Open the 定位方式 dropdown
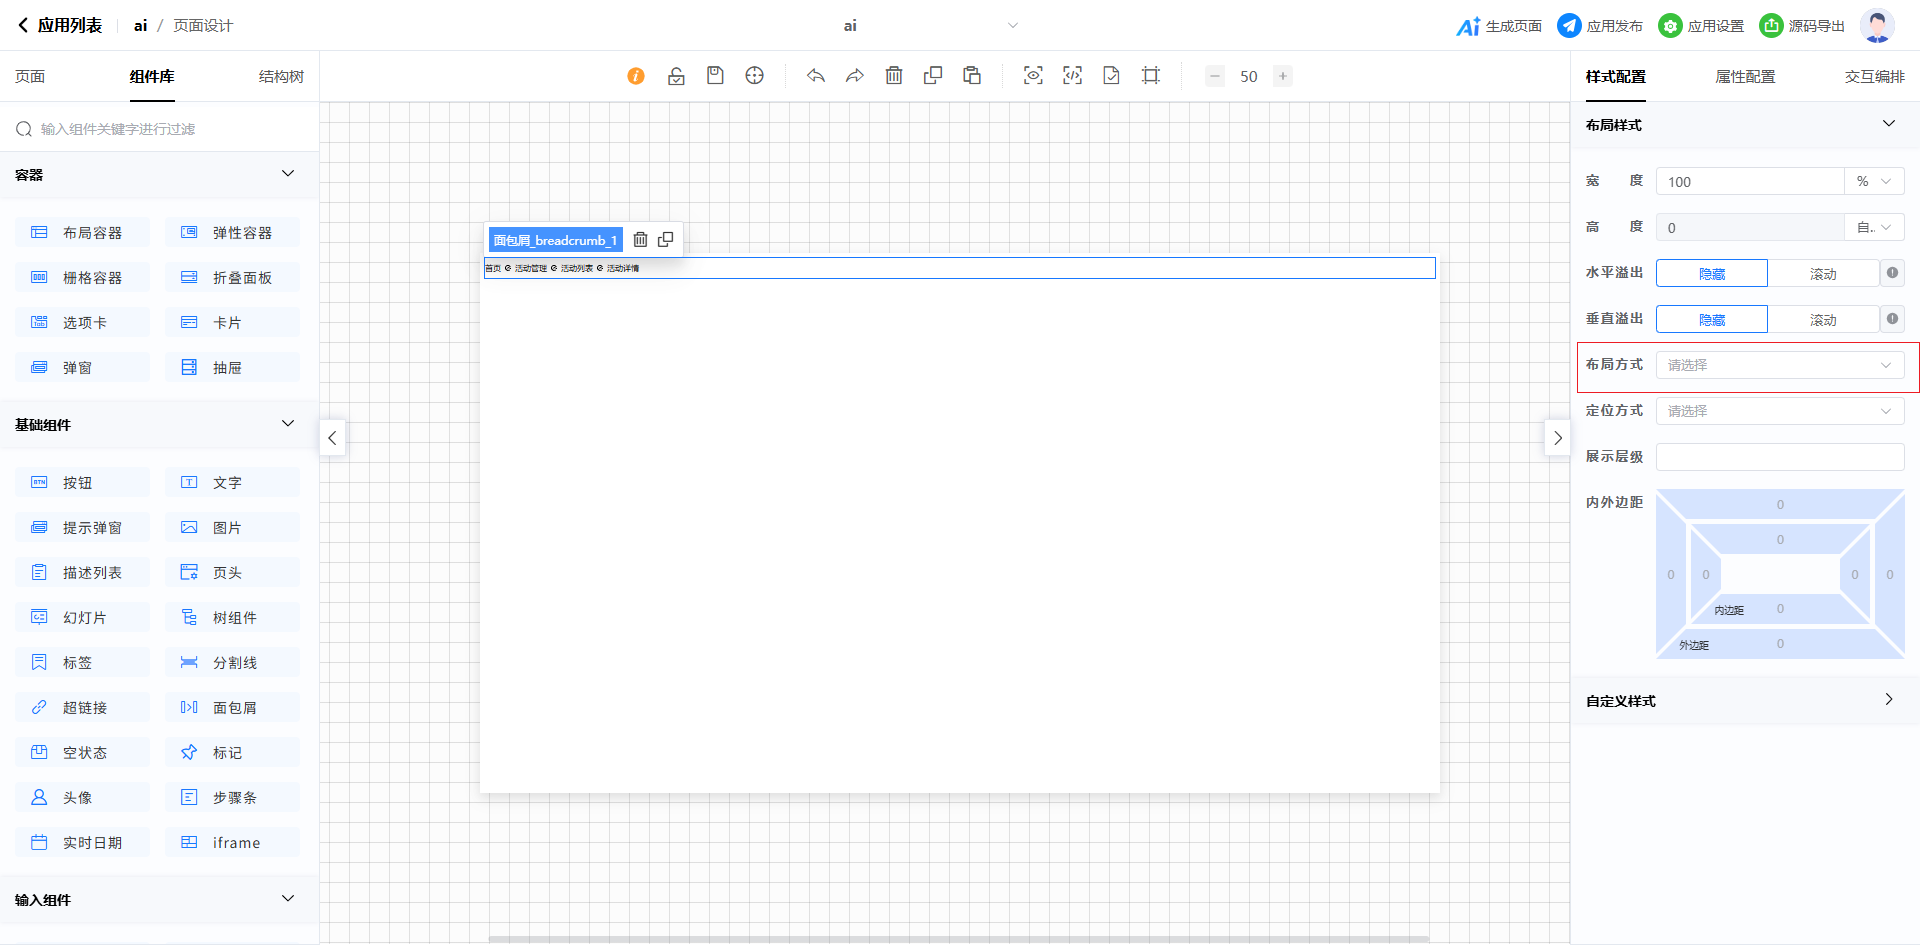The height and width of the screenshot is (945, 1920). tap(1779, 411)
